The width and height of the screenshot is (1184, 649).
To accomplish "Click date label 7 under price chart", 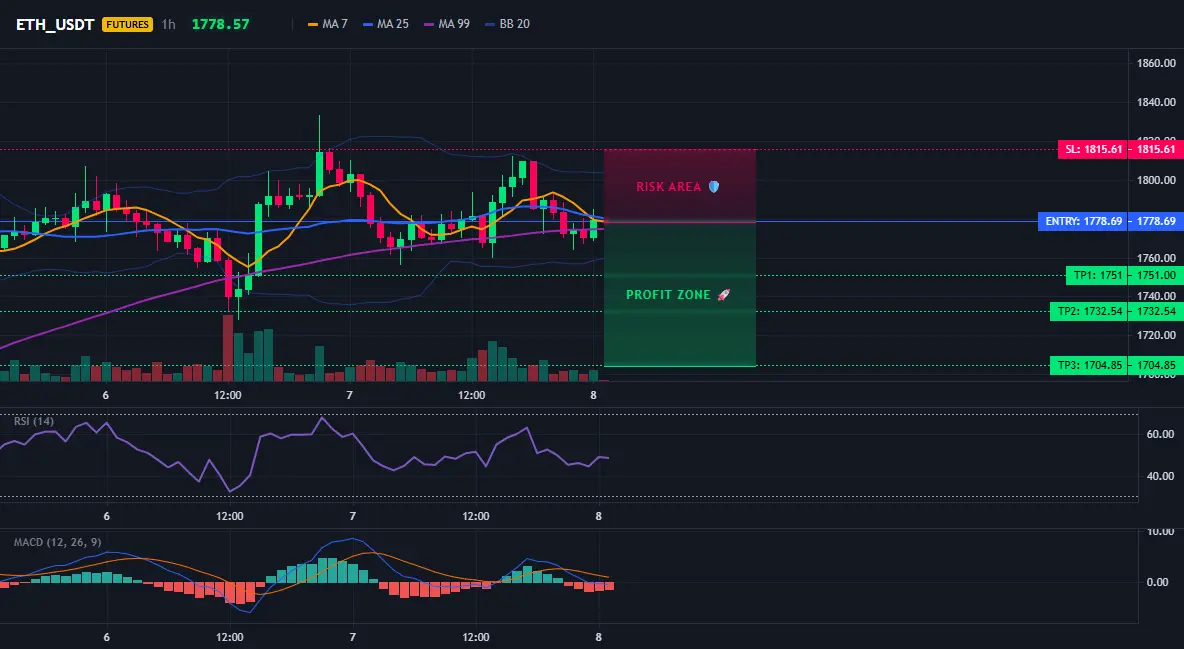I will [x=350, y=395].
